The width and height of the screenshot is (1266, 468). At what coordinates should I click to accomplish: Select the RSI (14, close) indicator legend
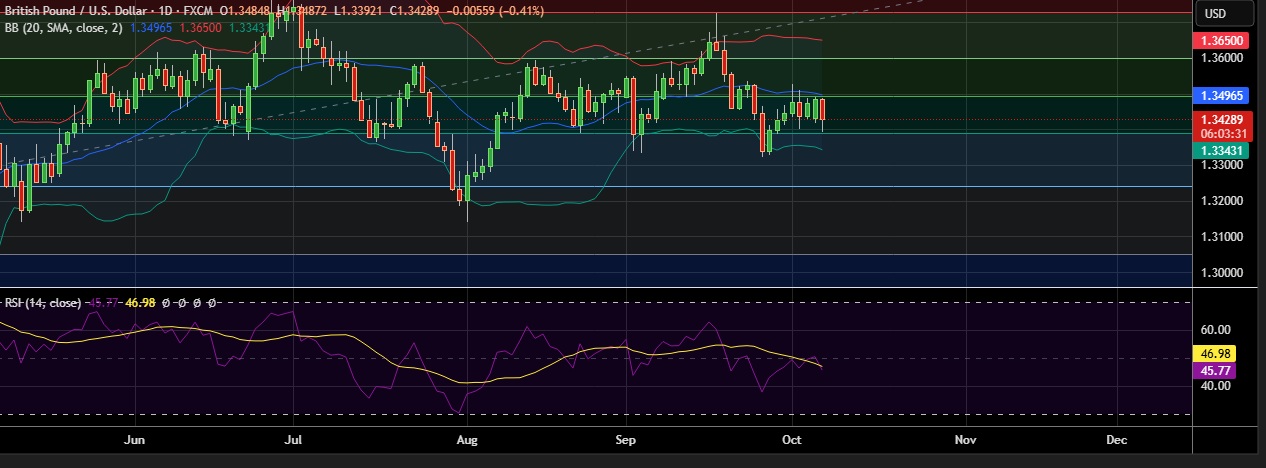pyautogui.click(x=43, y=301)
